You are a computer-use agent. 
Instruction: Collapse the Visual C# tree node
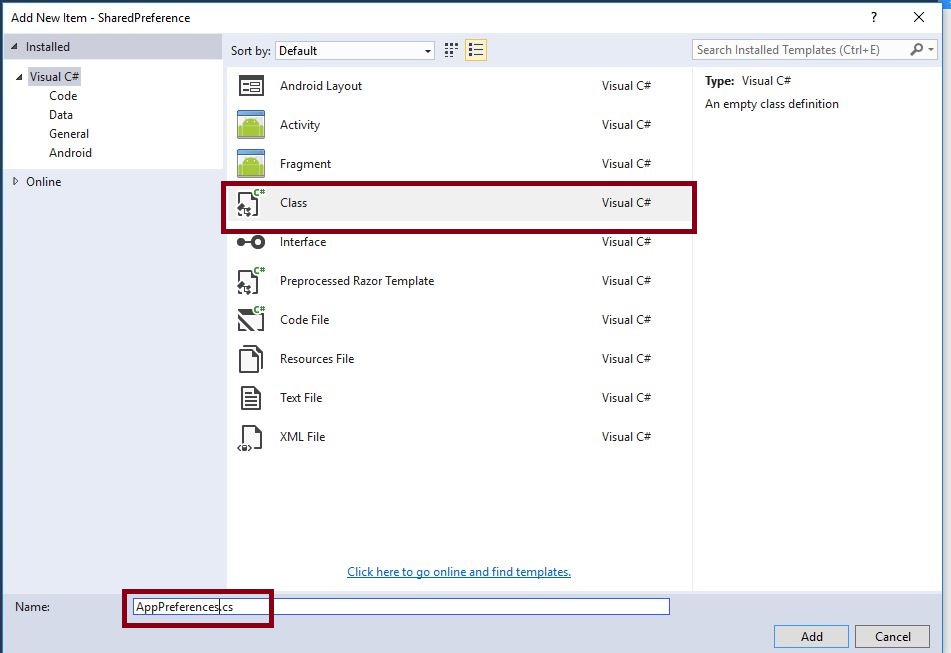[x=19, y=77]
